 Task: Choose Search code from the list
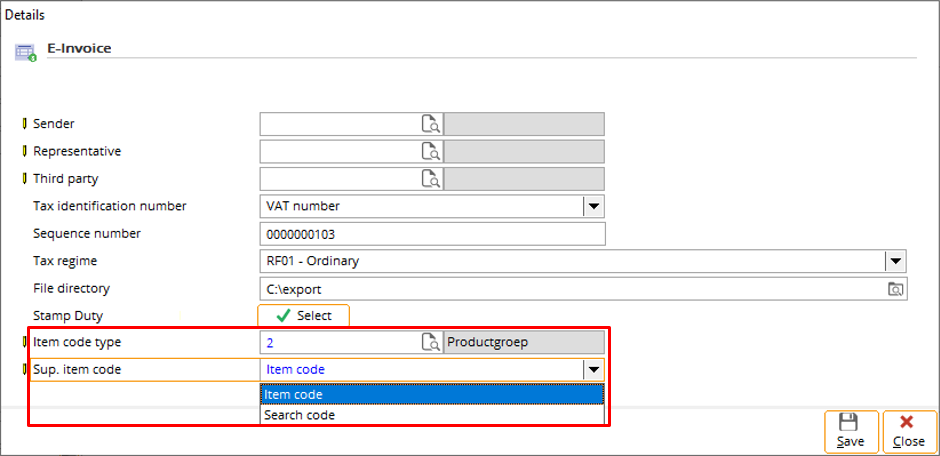coord(432,415)
